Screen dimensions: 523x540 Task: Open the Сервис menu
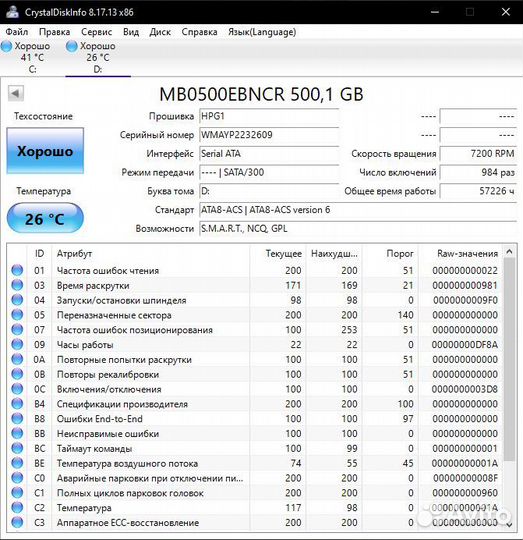click(x=96, y=32)
